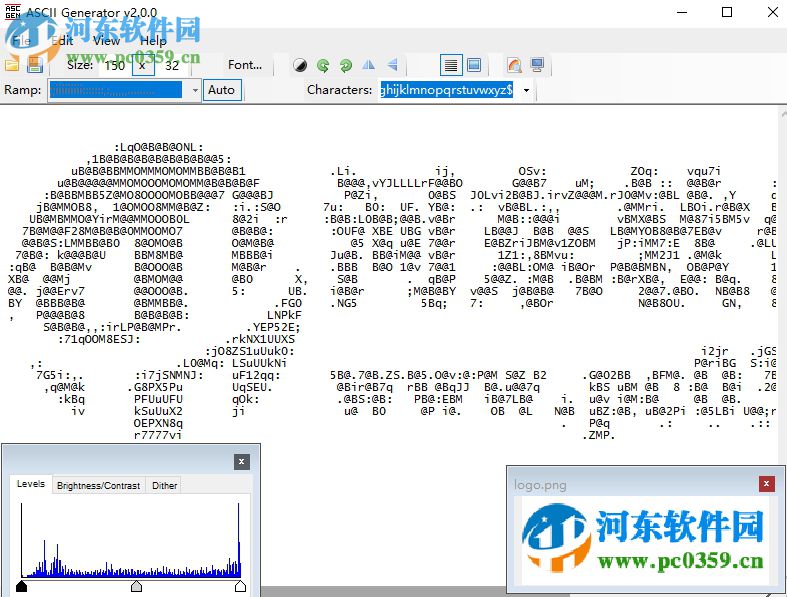This screenshot has width=787, height=597.
Task: Flip image horizontally with blue triangles icon
Action: point(369,65)
